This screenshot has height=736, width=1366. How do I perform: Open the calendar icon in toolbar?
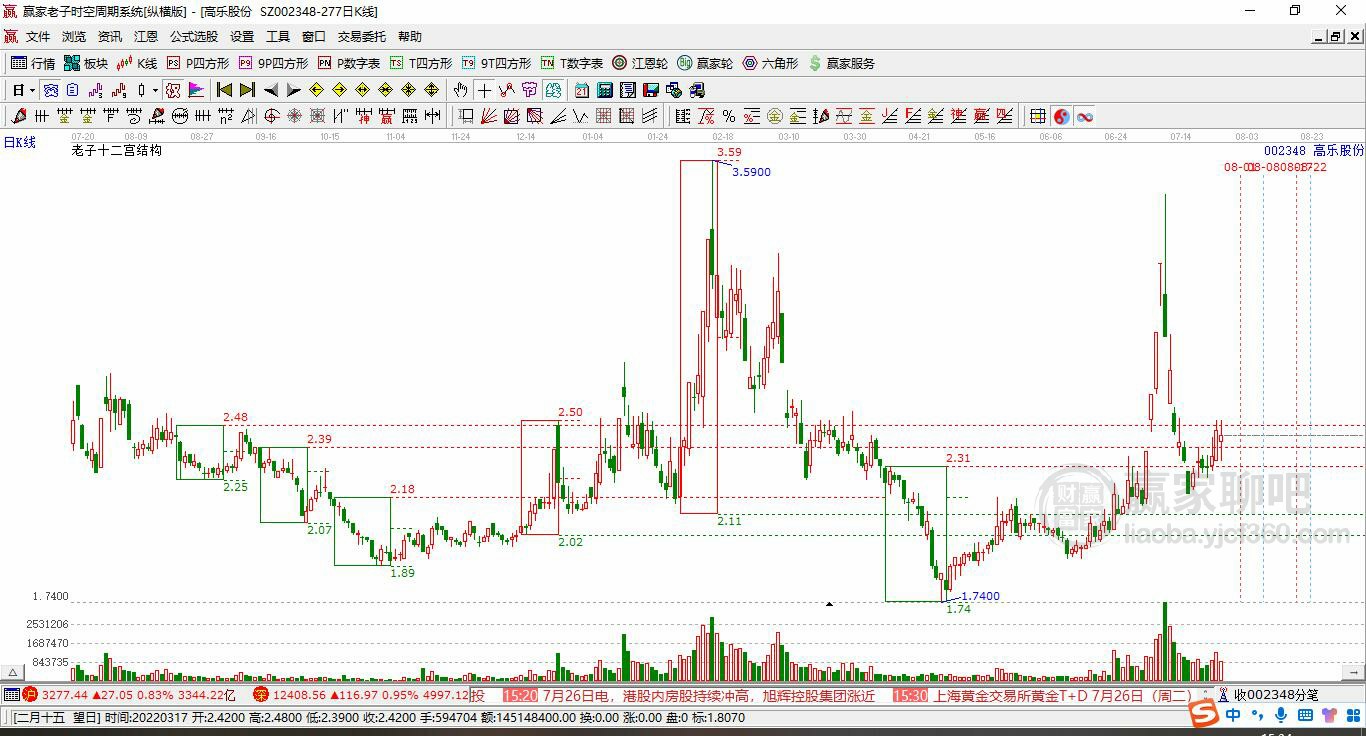pyautogui.click(x=581, y=90)
